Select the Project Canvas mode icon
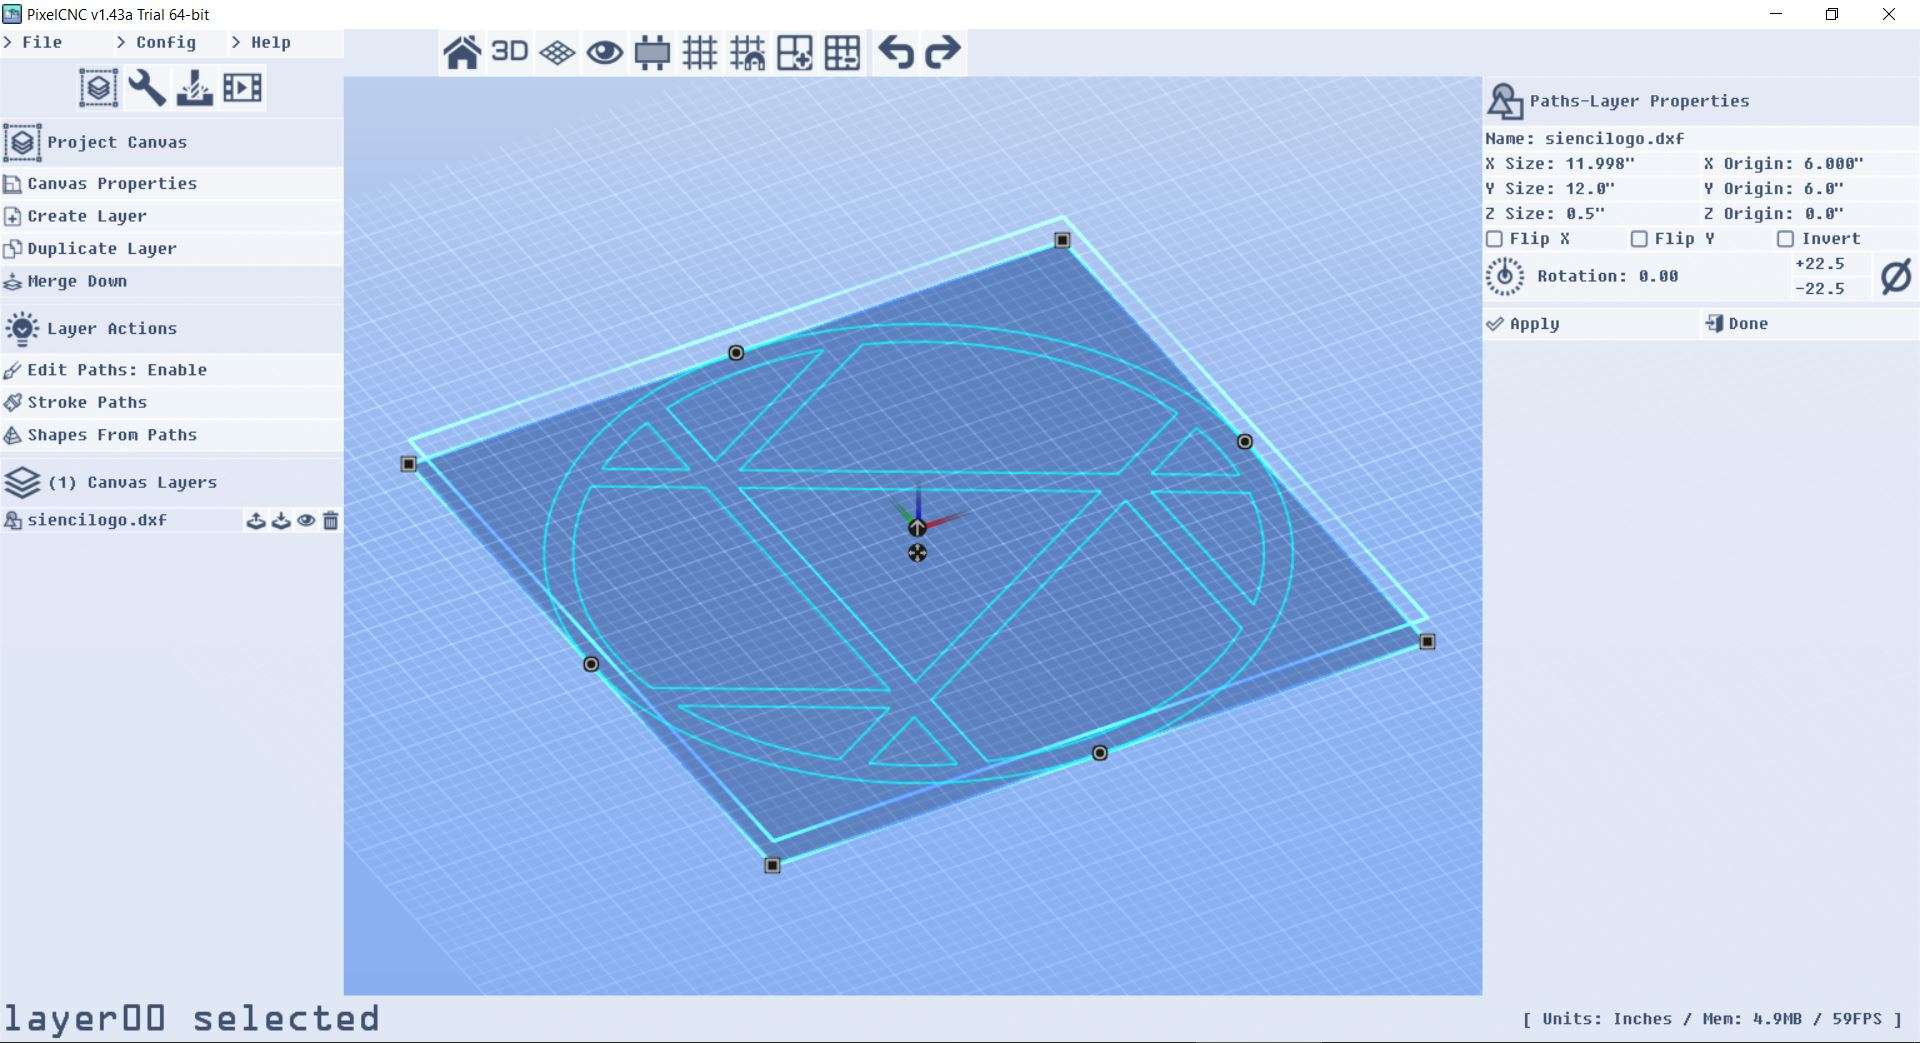This screenshot has width=1920, height=1043. pyautogui.click(x=98, y=88)
